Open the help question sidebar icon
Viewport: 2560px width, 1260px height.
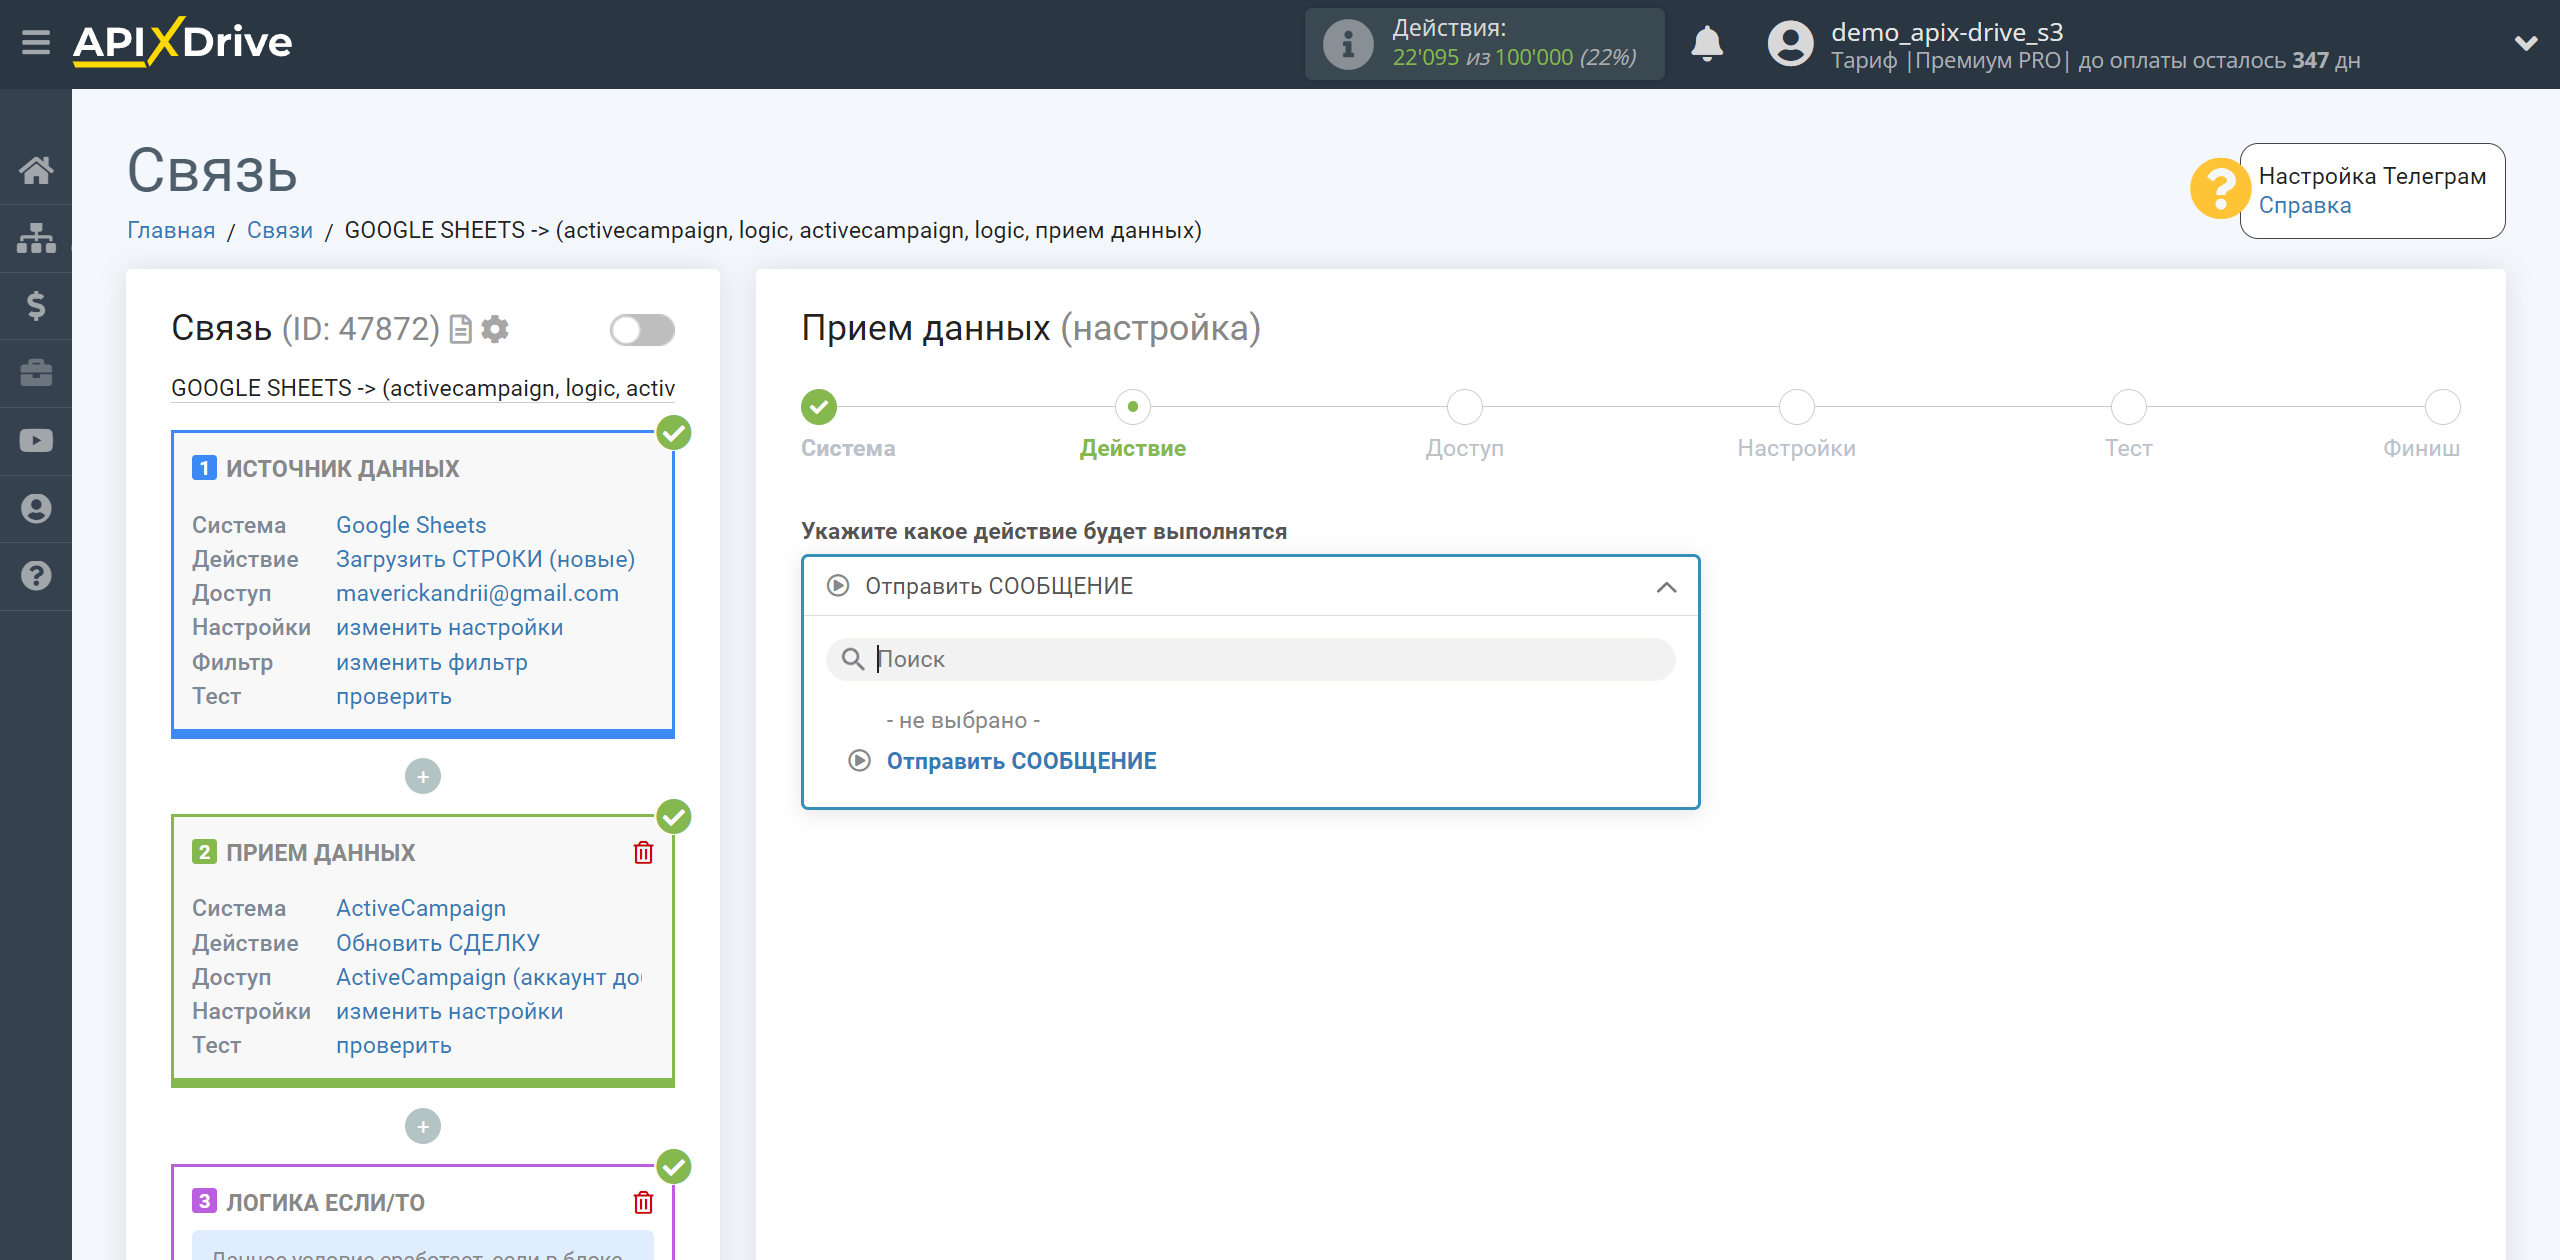(36, 576)
